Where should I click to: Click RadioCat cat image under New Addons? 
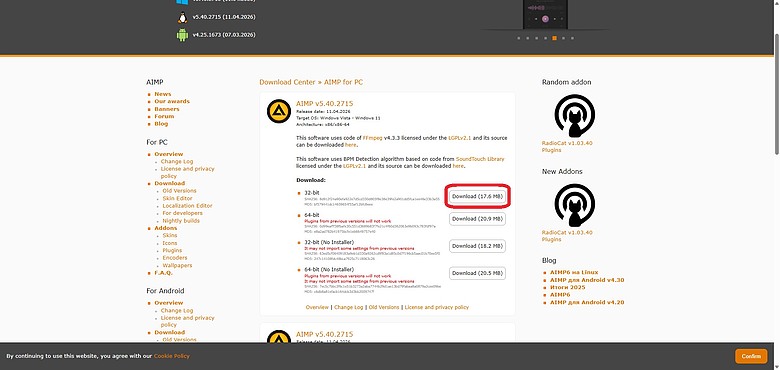[x=574, y=205]
